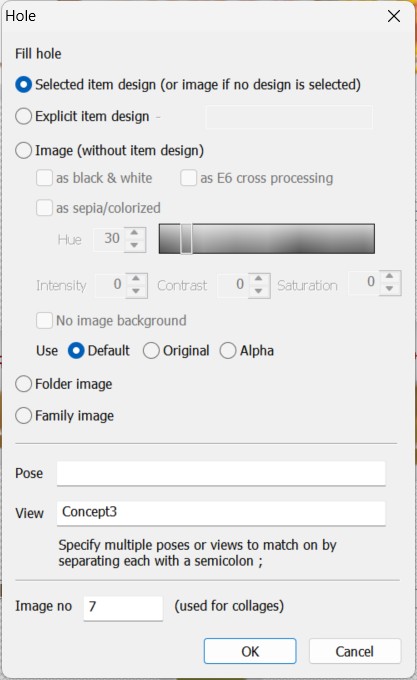The width and height of the screenshot is (417, 680).
Task: Click the hue slider handle
Action: (186, 239)
